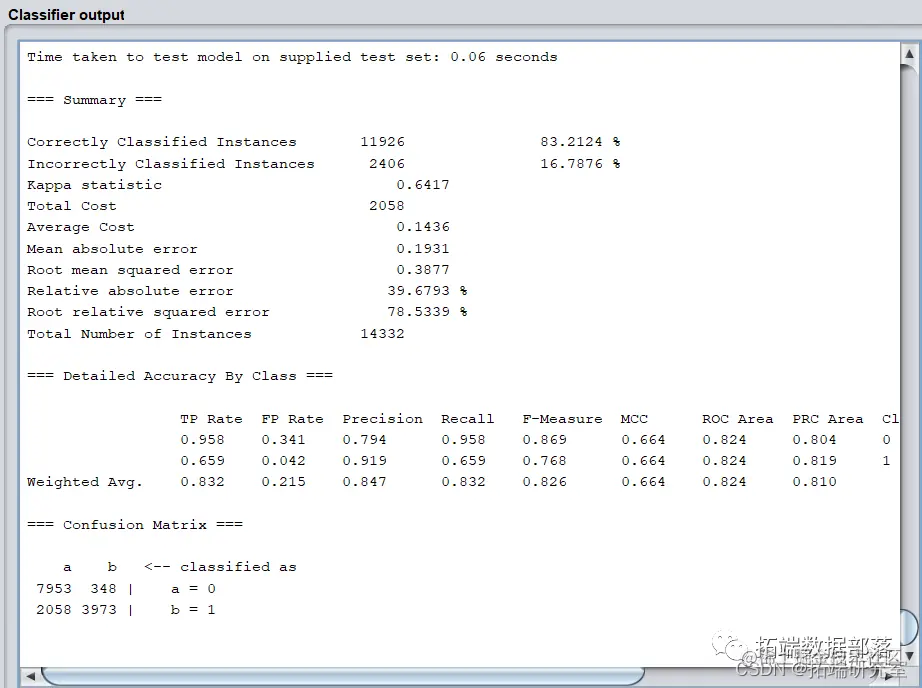
Task: Click the FP Rate value 0.341
Action: click(x=283, y=440)
